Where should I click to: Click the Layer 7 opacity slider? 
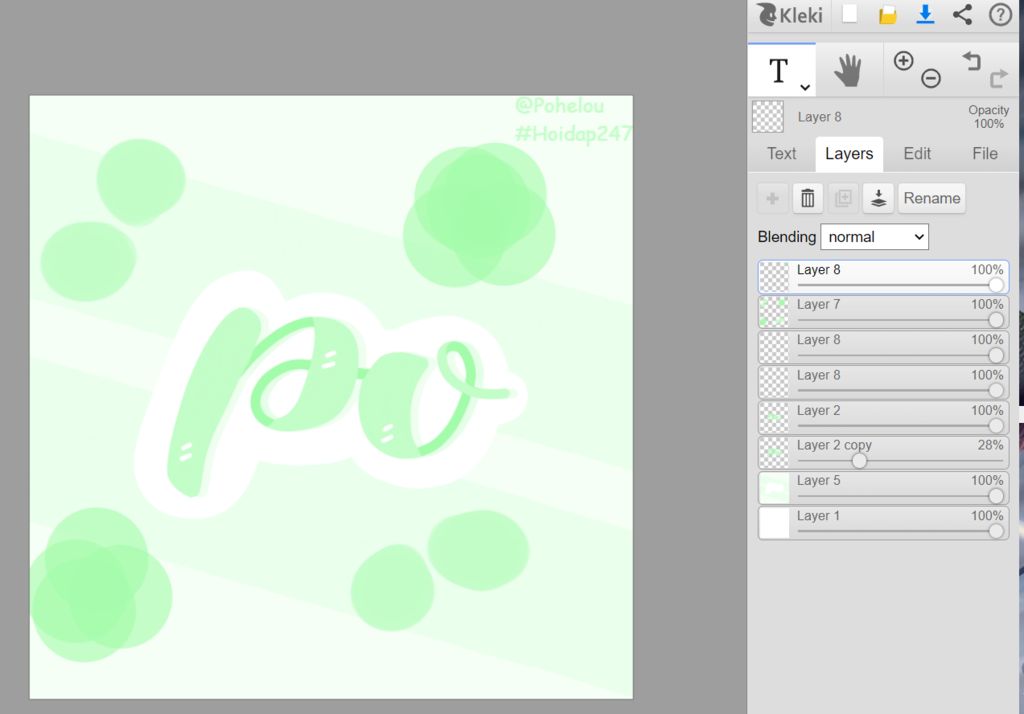coord(900,320)
